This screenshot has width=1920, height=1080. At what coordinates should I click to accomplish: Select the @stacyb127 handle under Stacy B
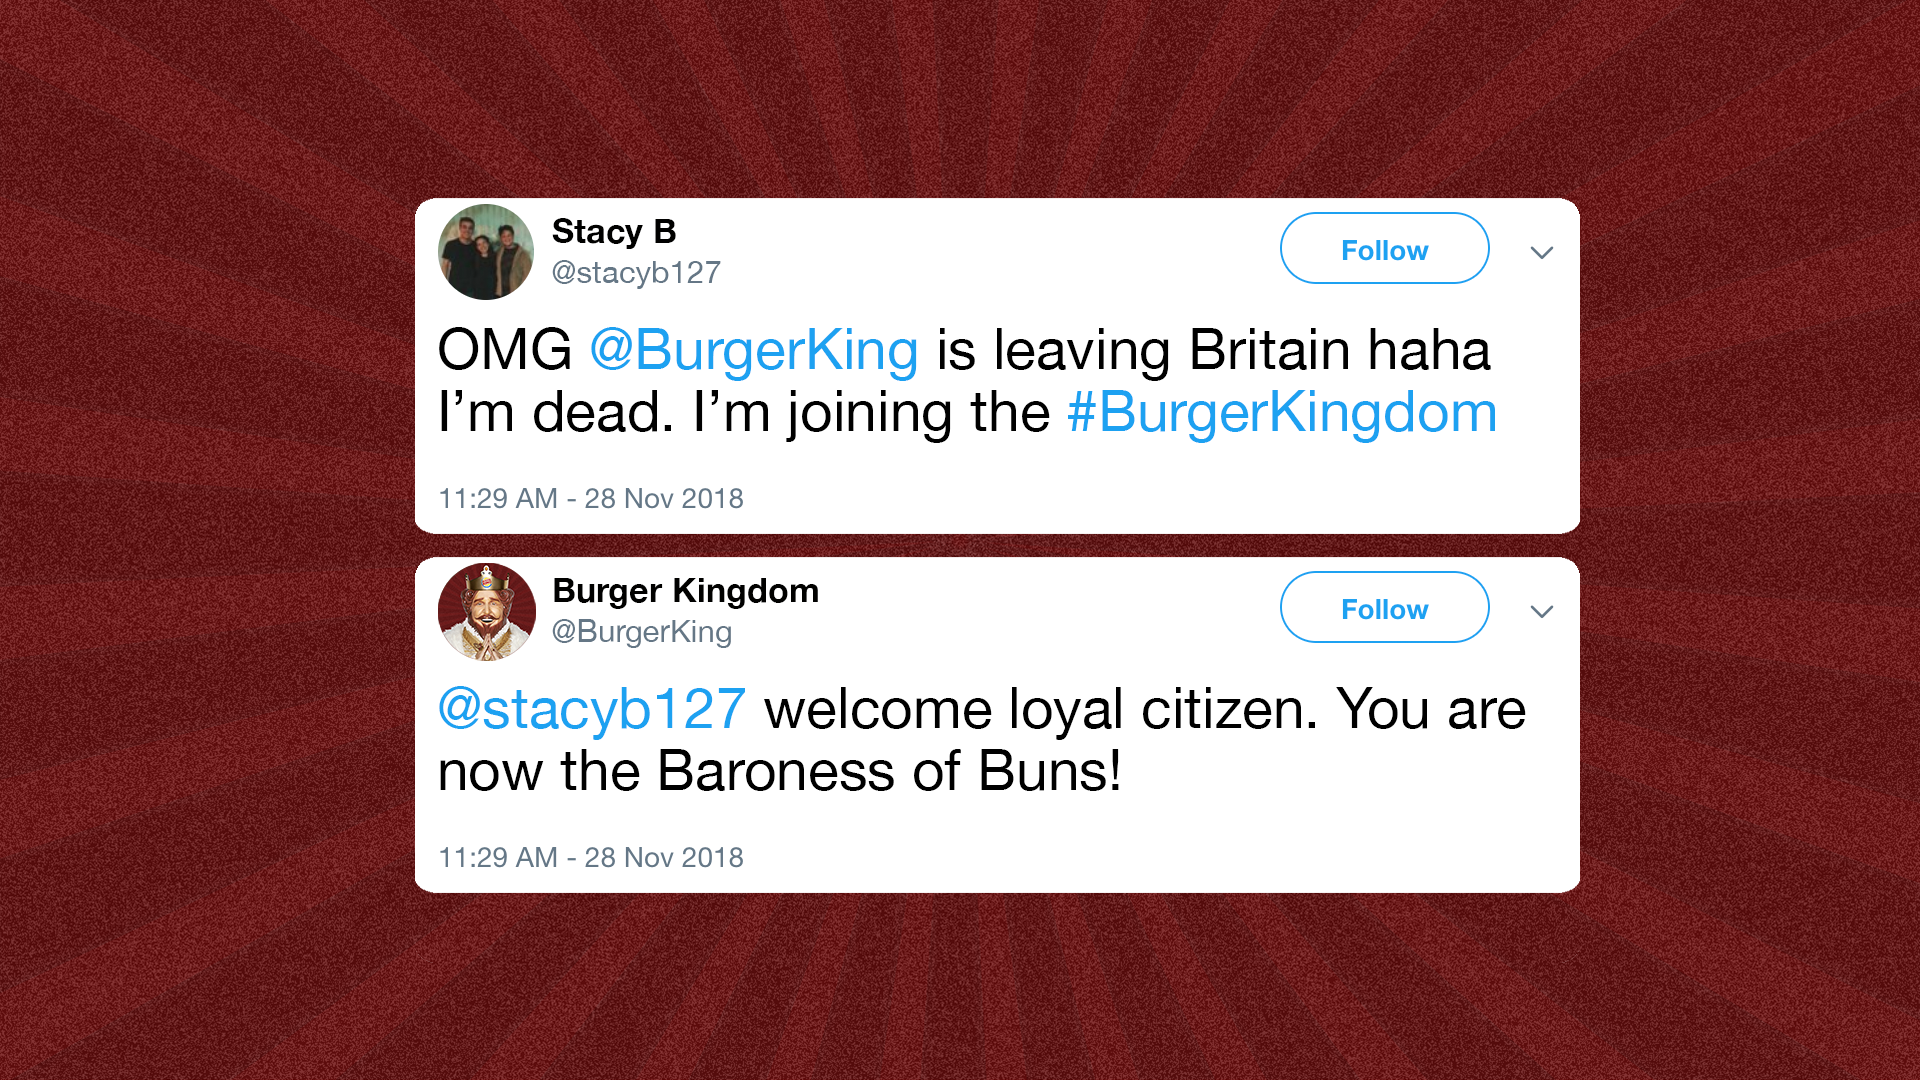click(636, 272)
